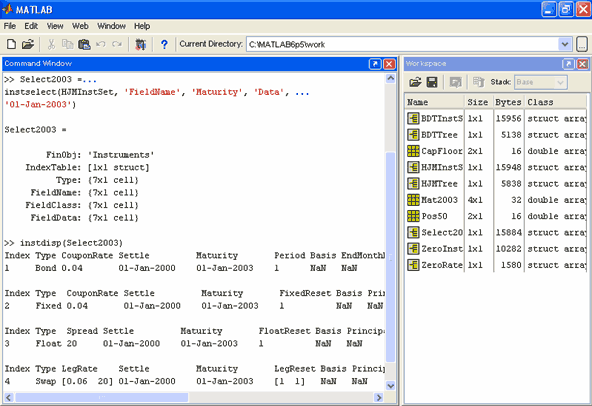The image size is (592, 406).
Task: Select HJMInstS variable icon in Workspace
Action: (413, 167)
